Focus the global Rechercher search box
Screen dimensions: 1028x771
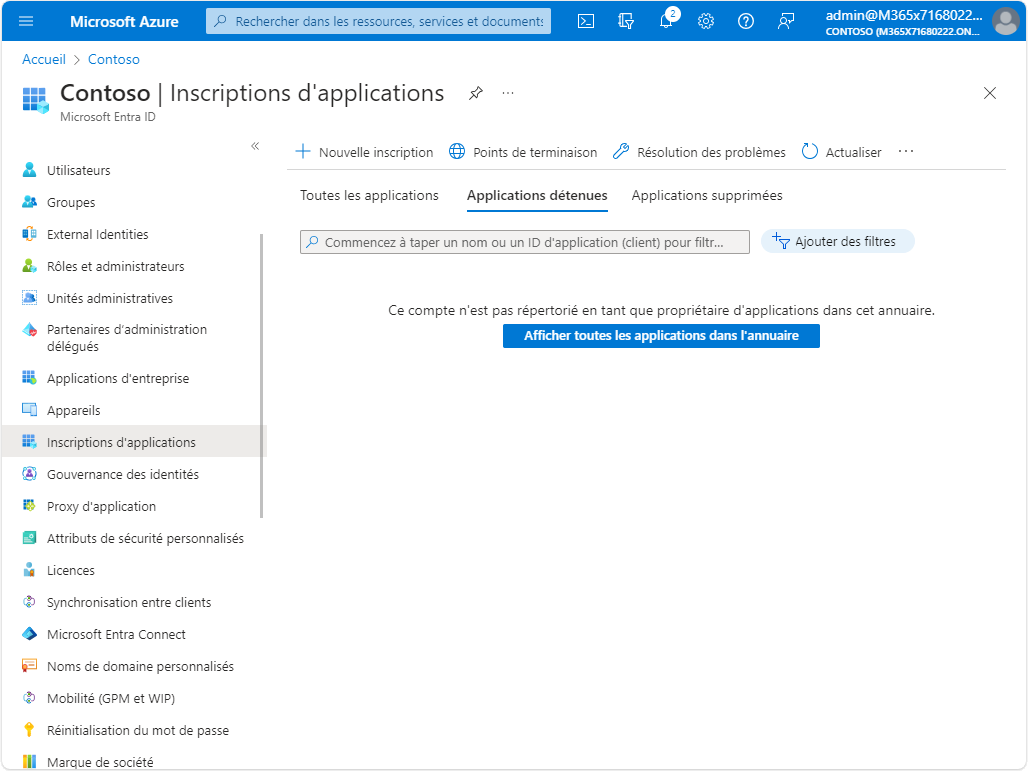pos(378,21)
